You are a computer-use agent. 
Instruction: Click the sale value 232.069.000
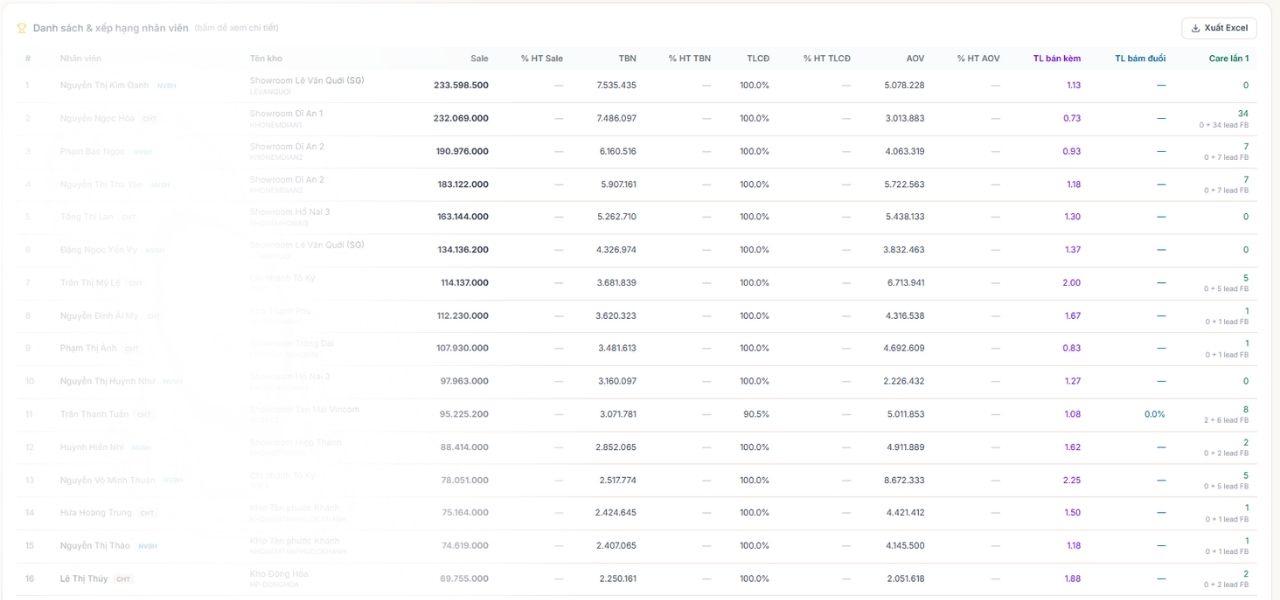[x=461, y=118]
